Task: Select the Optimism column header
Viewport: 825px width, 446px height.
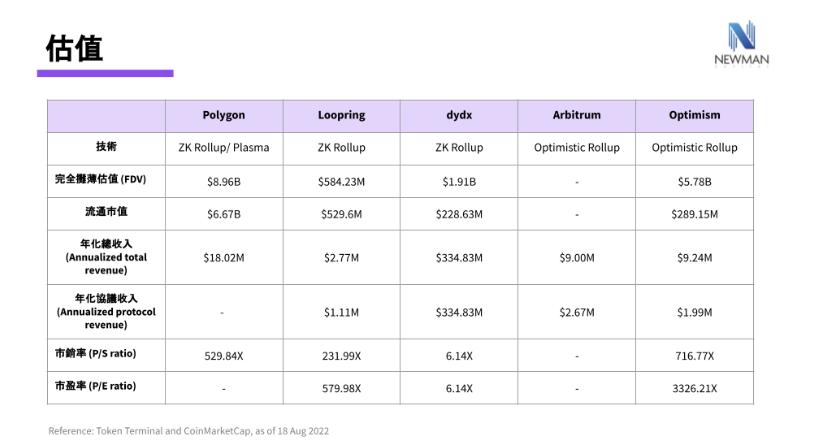Action: tap(694, 115)
